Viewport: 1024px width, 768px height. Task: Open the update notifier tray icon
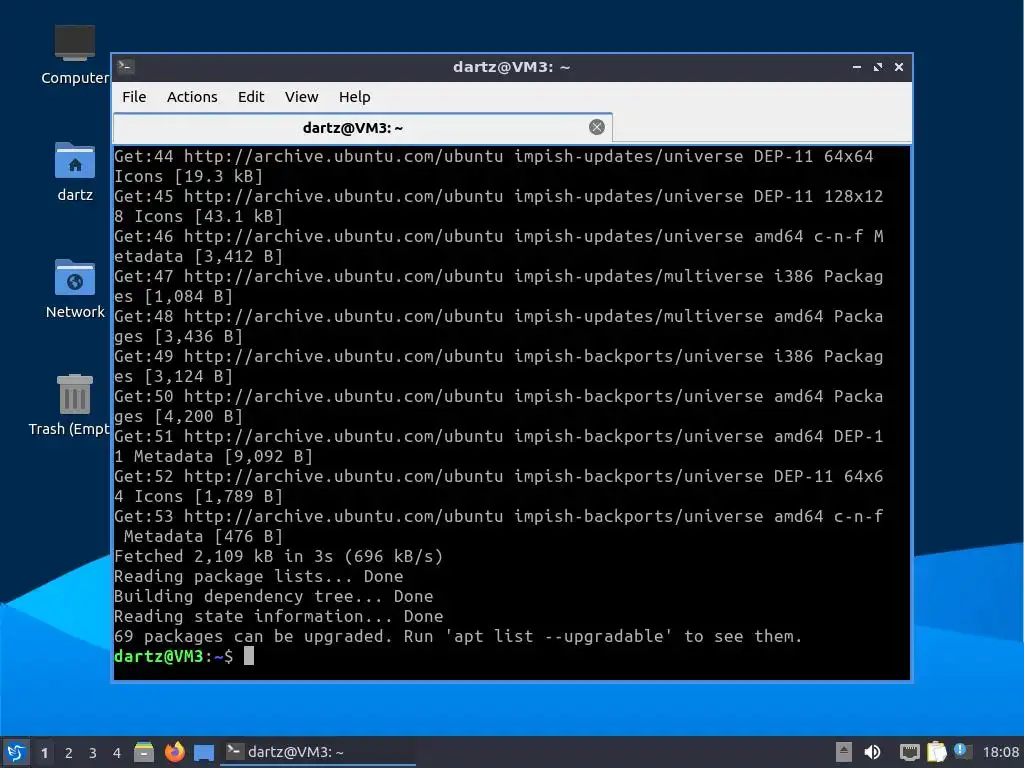pos(962,751)
